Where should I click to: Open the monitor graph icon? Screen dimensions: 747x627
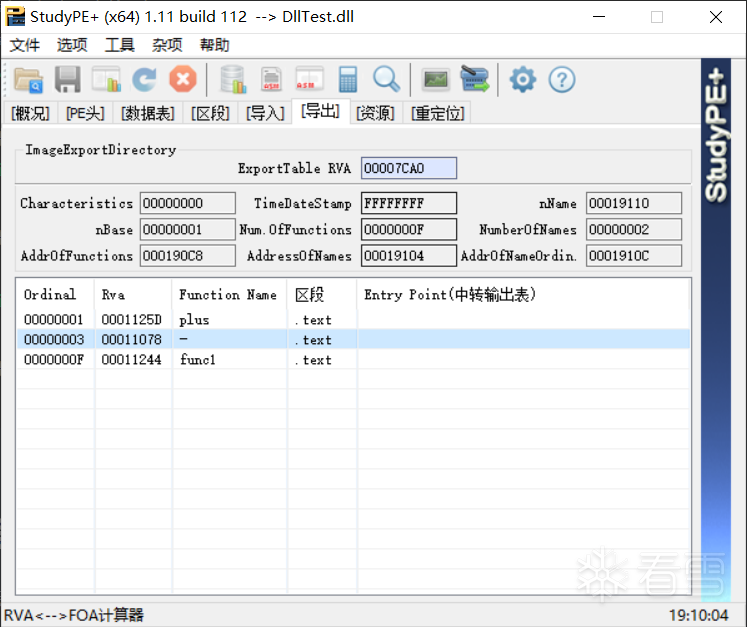pos(436,80)
